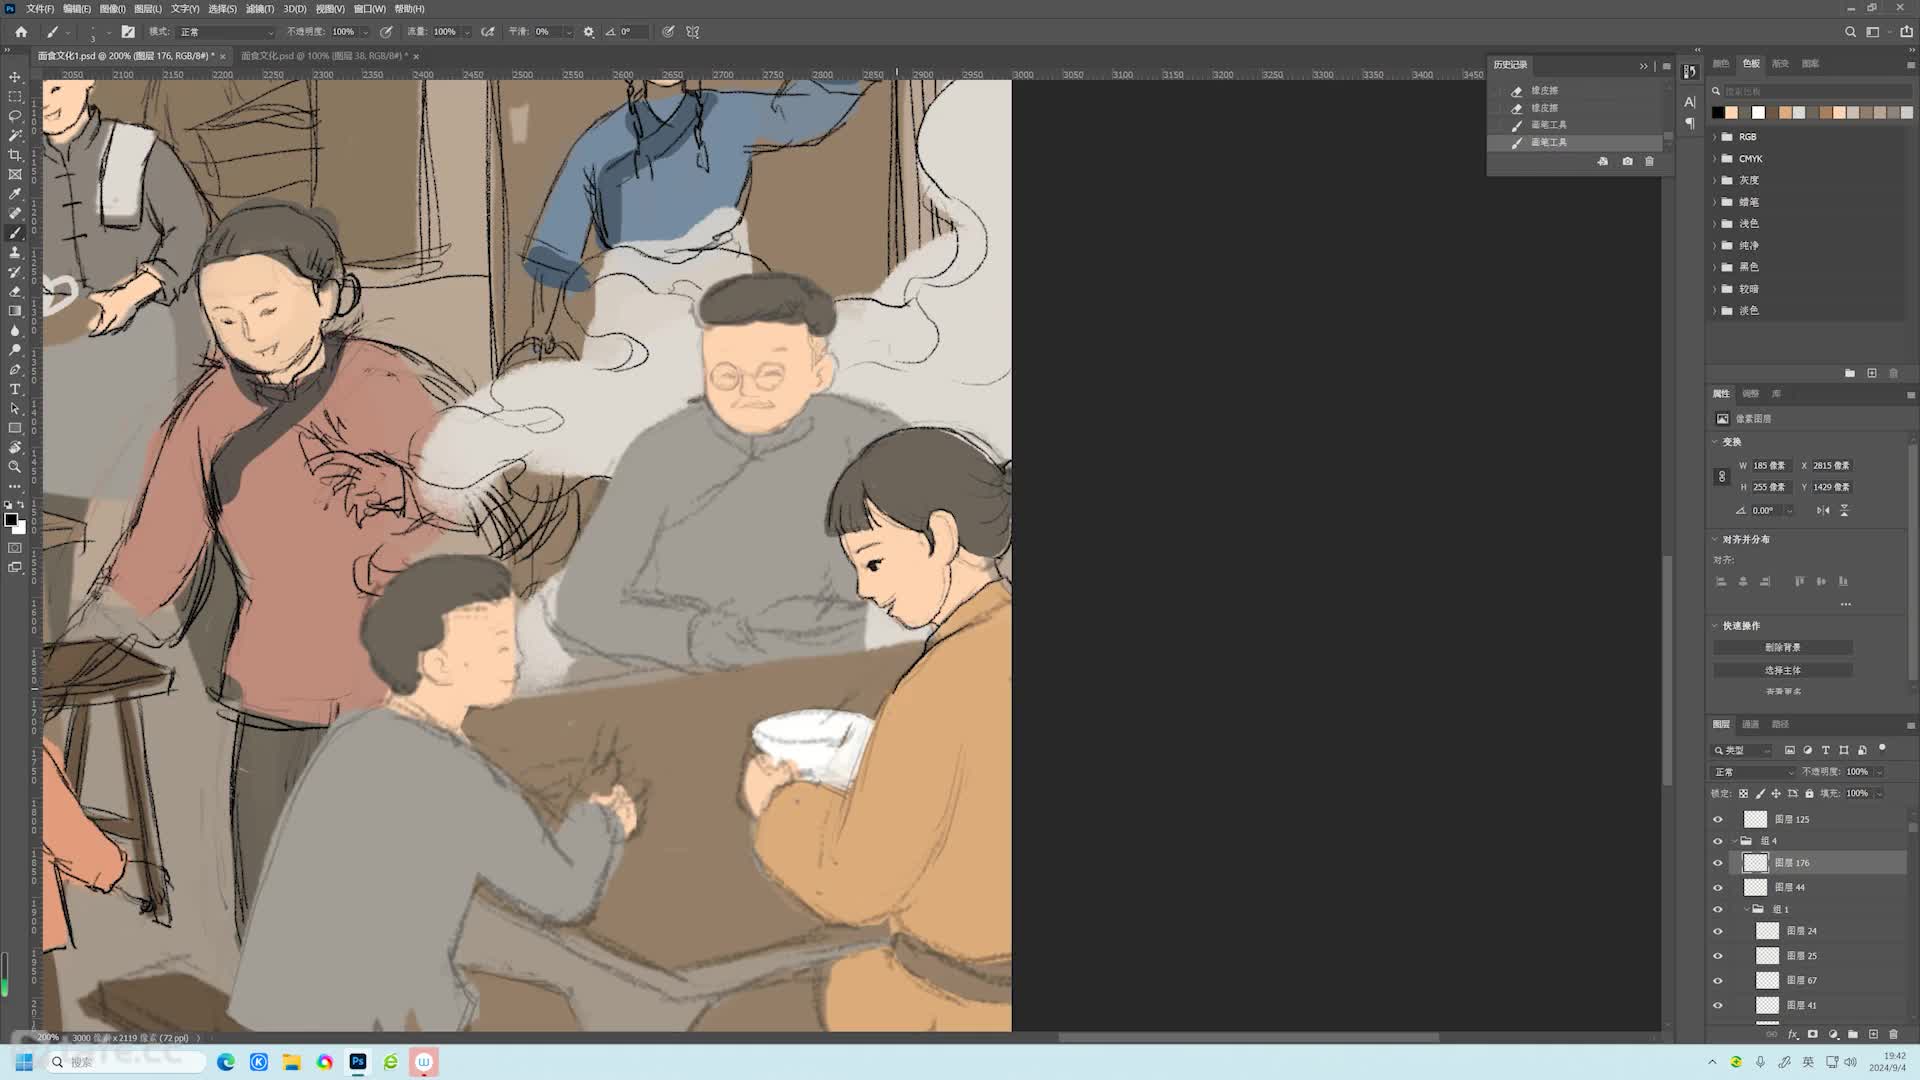
Task: Select the Eraser tool
Action: (x=15, y=292)
